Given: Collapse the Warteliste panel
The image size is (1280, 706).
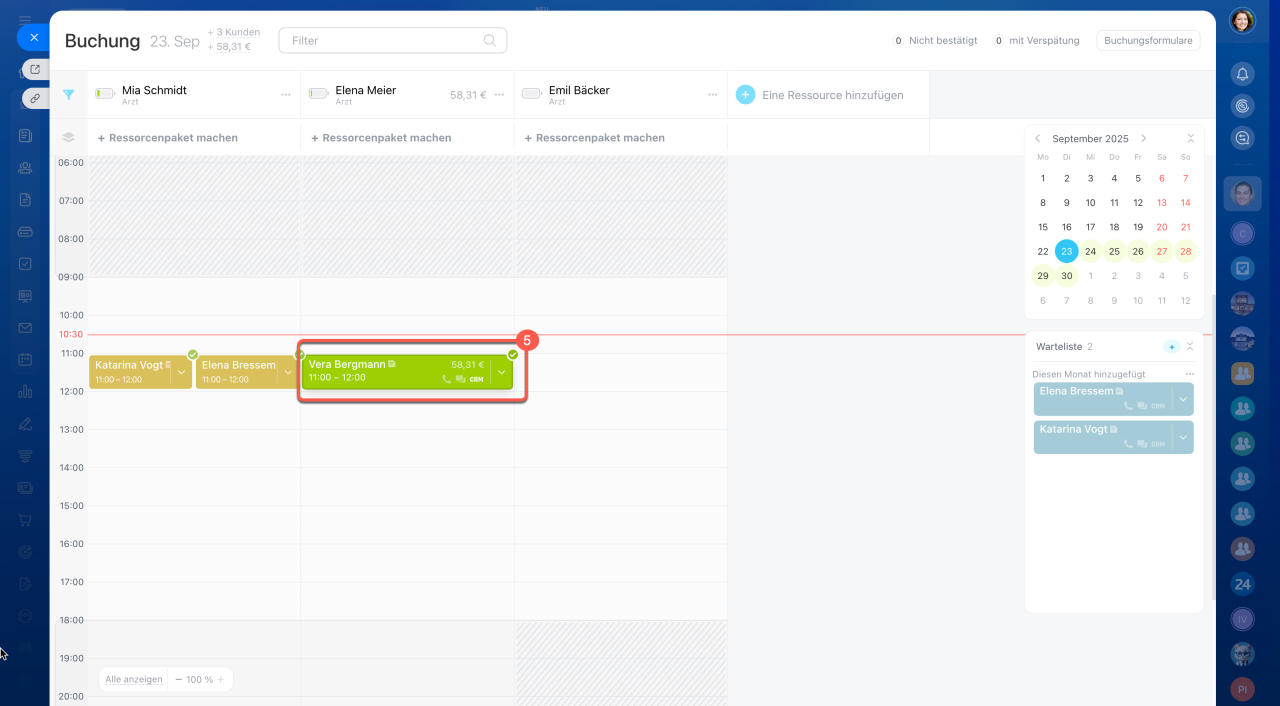Looking at the screenshot, I should 1190,346.
